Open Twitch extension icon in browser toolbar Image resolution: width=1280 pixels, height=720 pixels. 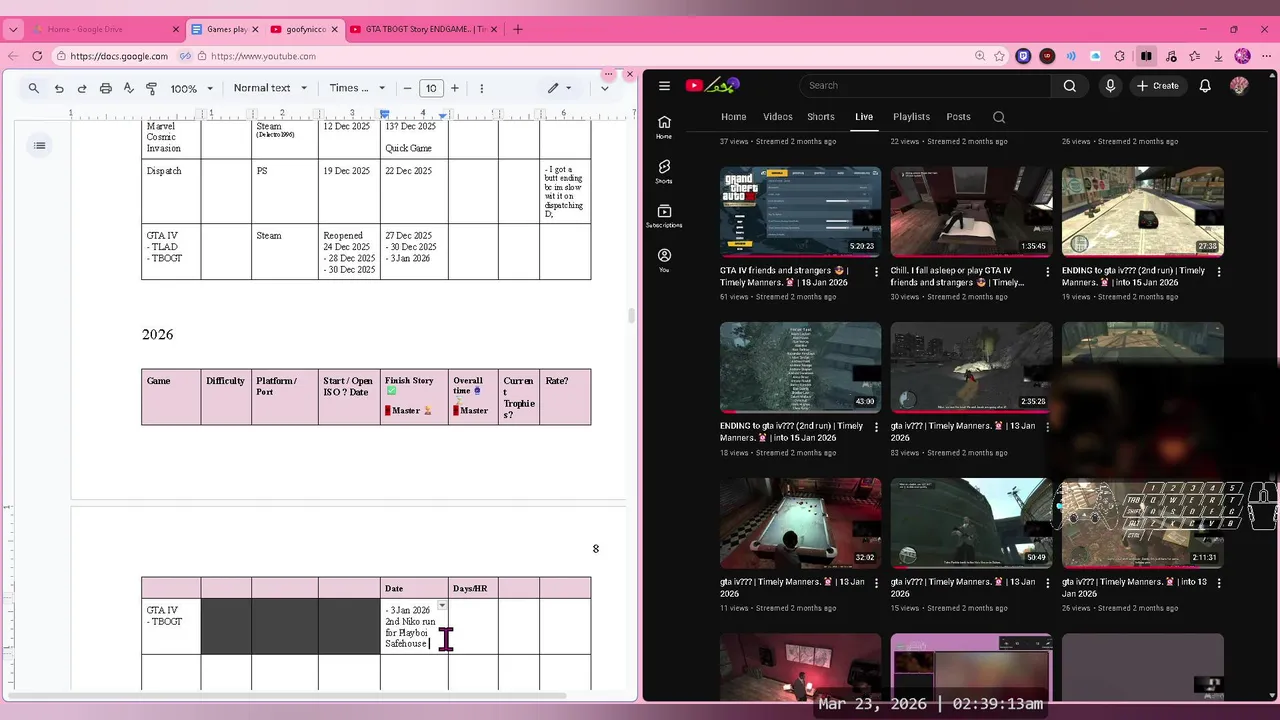pos(1023,56)
